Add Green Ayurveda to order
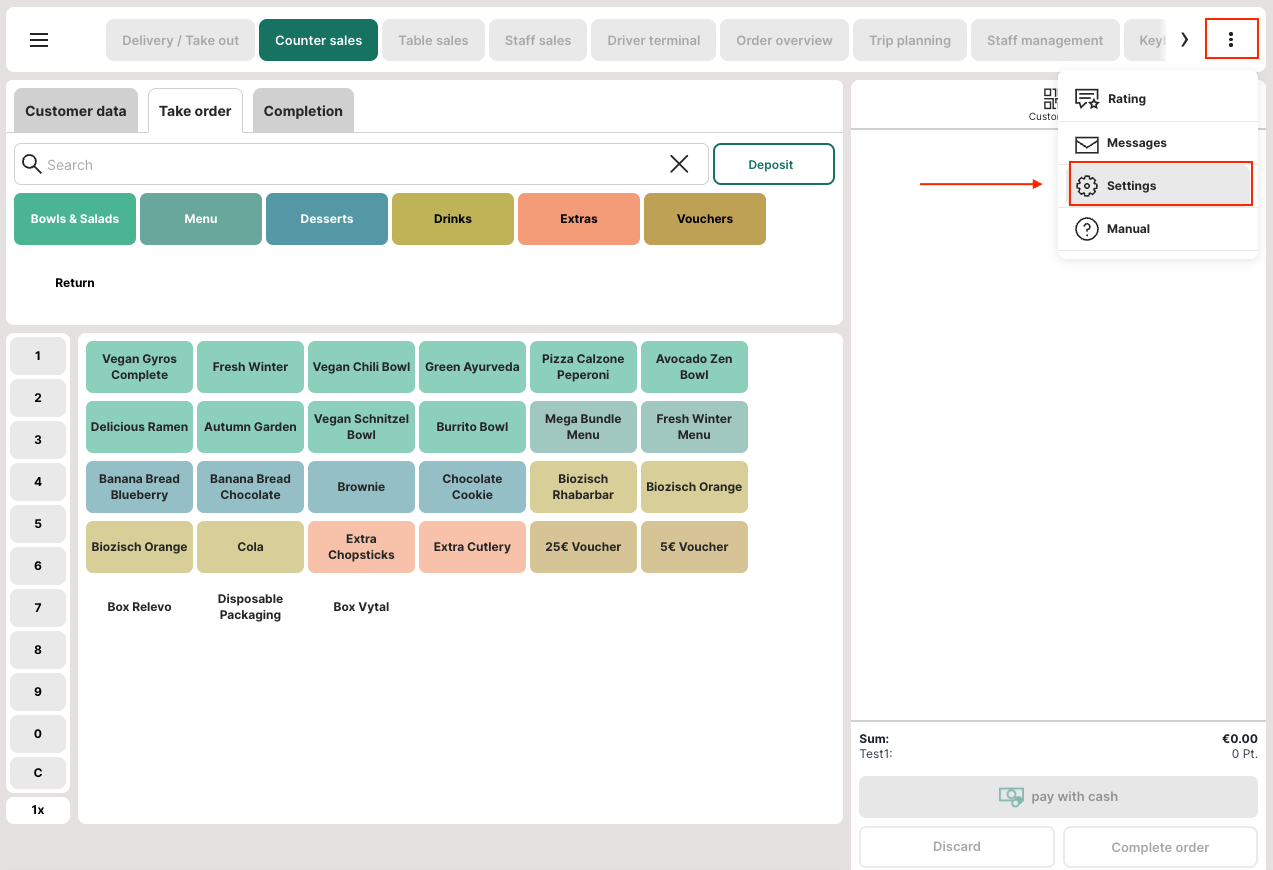The height and width of the screenshot is (870, 1273). point(473,367)
